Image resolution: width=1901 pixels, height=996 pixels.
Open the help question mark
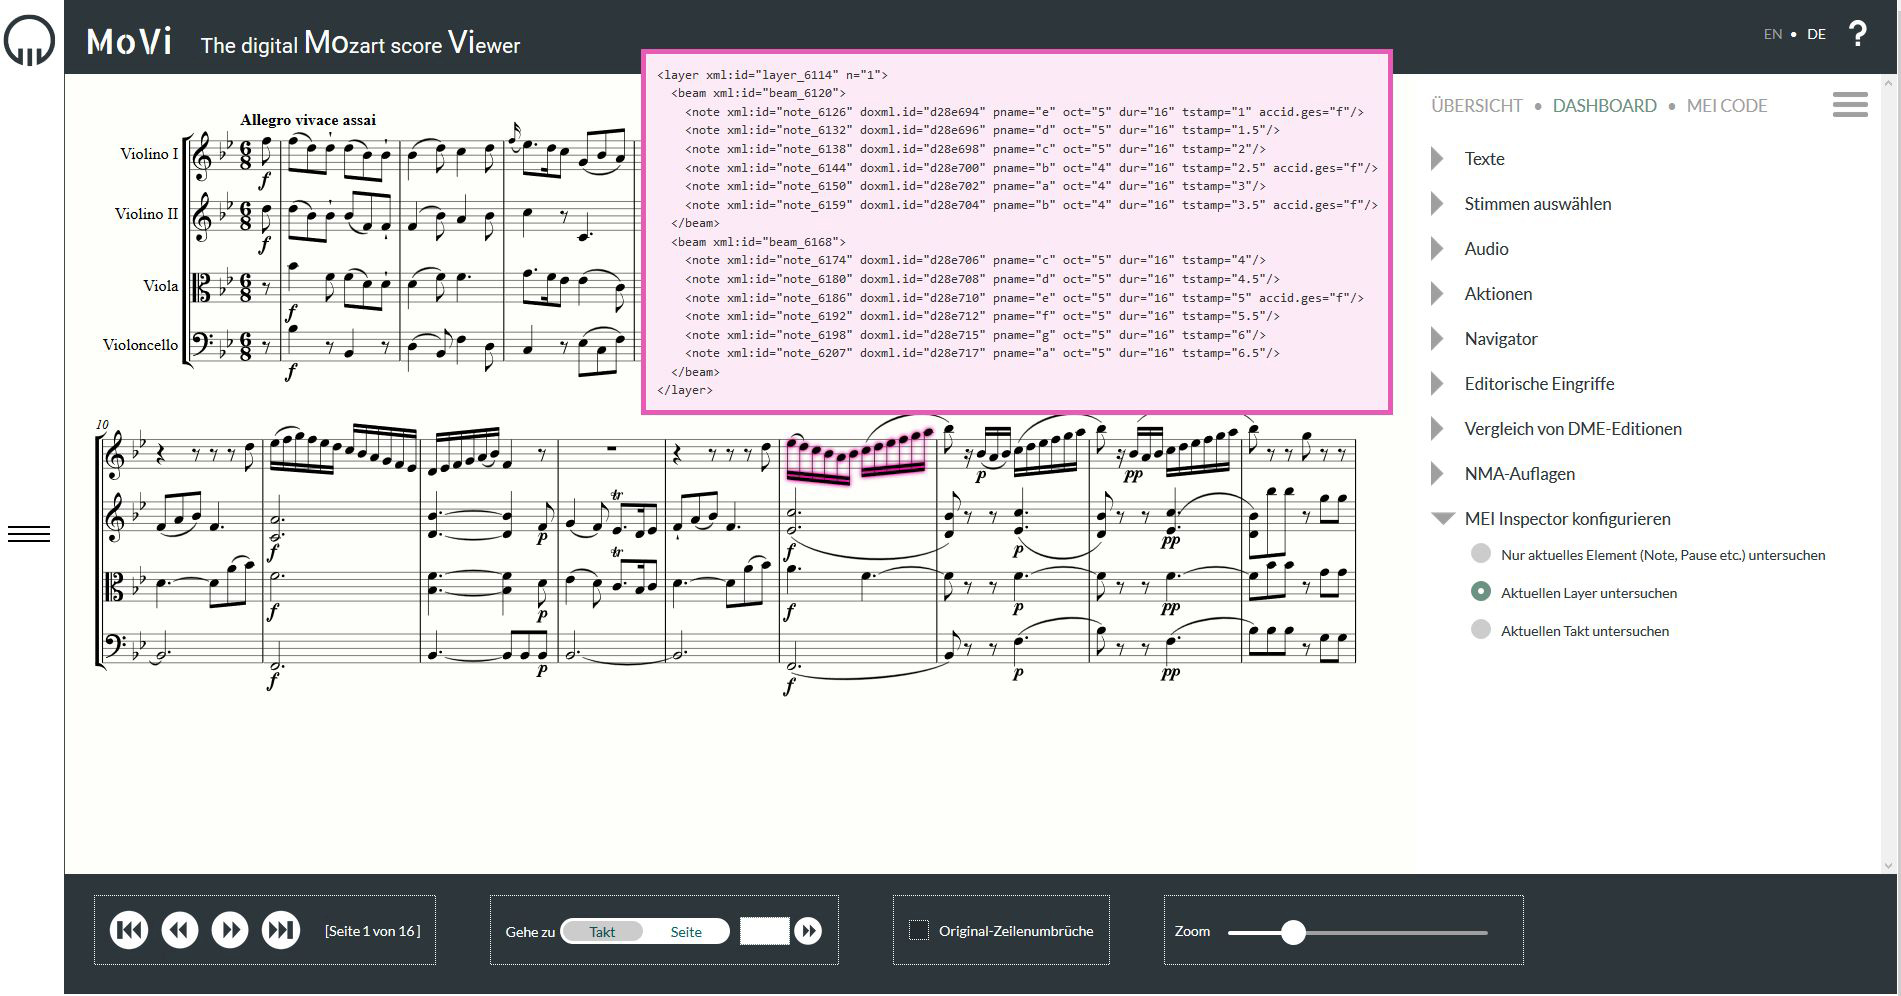point(1857,34)
